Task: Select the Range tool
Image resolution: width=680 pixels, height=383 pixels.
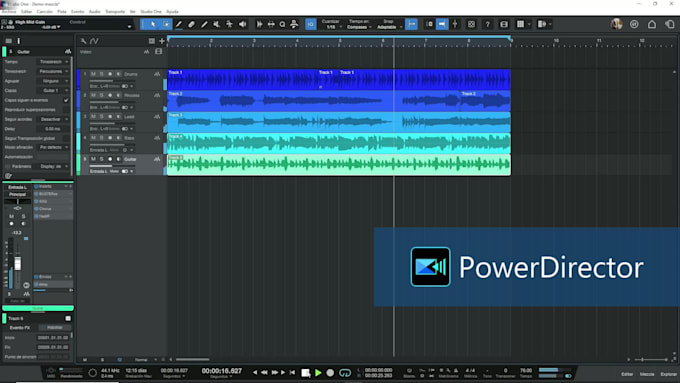Action: 166,25
